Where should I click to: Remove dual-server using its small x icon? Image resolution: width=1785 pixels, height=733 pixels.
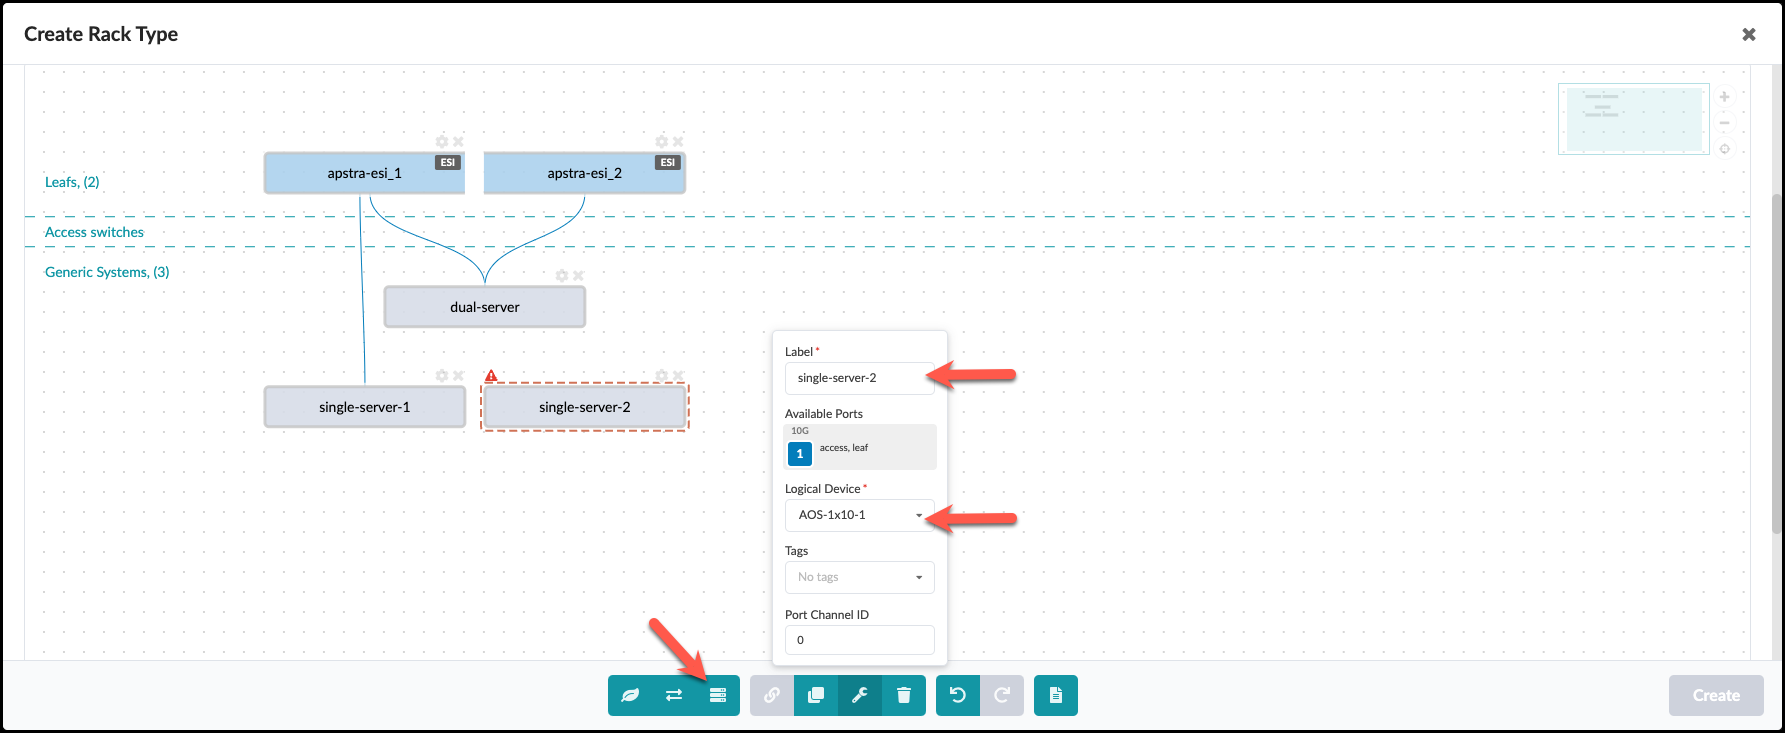pyautogui.click(x=578, y=276)
